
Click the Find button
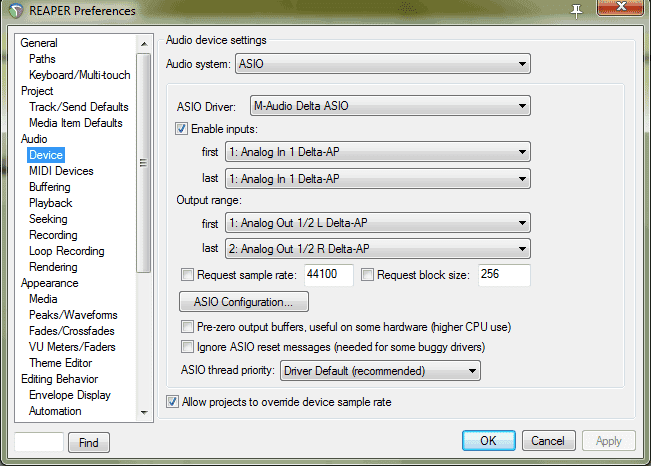pyautogui.click(x=89, y=442)
